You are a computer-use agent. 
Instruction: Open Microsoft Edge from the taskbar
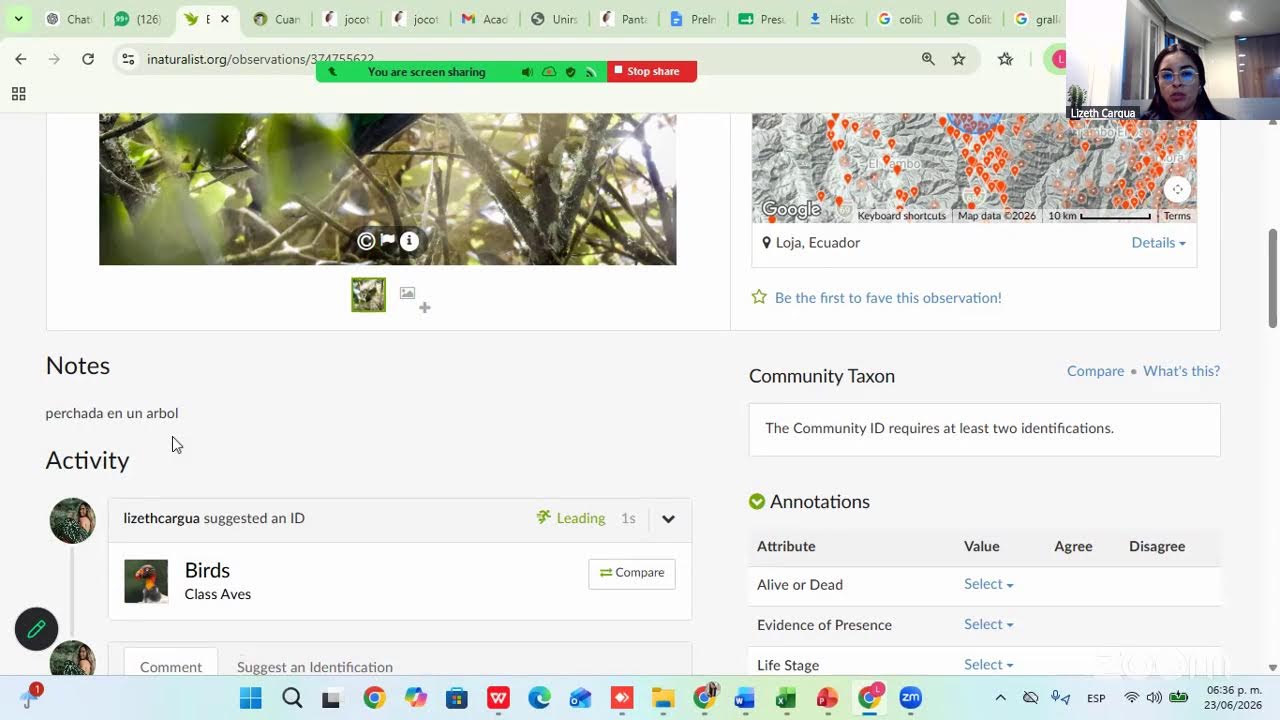tap(539, 698)
